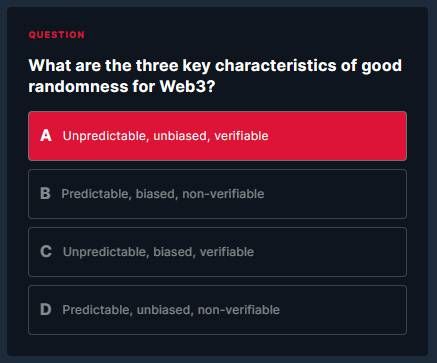This screenshot has width=437, height=363.
Task: Click the word 'randomness' in the heading
Action: 78,87
